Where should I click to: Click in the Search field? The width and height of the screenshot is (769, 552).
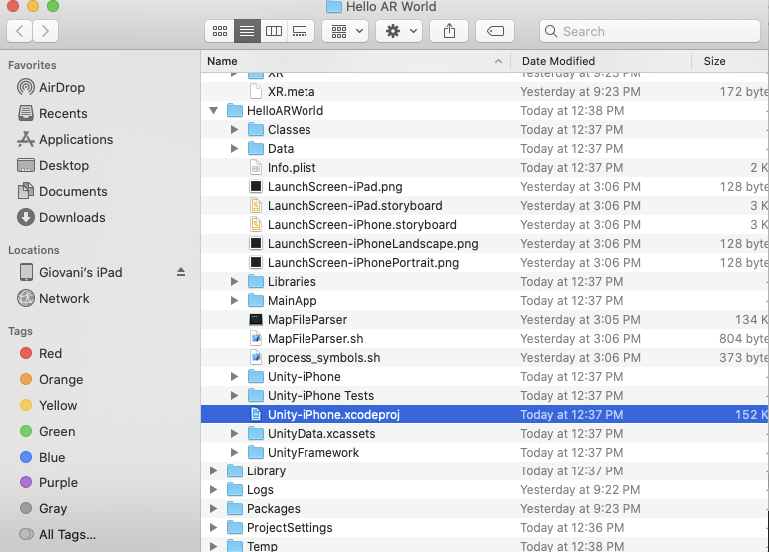click(x=650, y=31)
